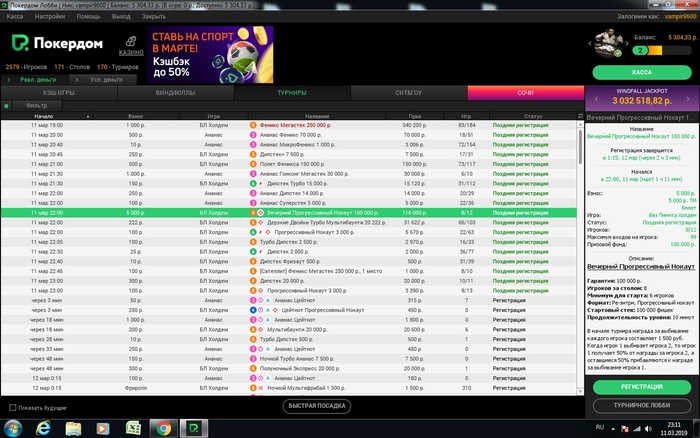
Task: Toggle the green filter indicator dot
Action: (6, 106)
